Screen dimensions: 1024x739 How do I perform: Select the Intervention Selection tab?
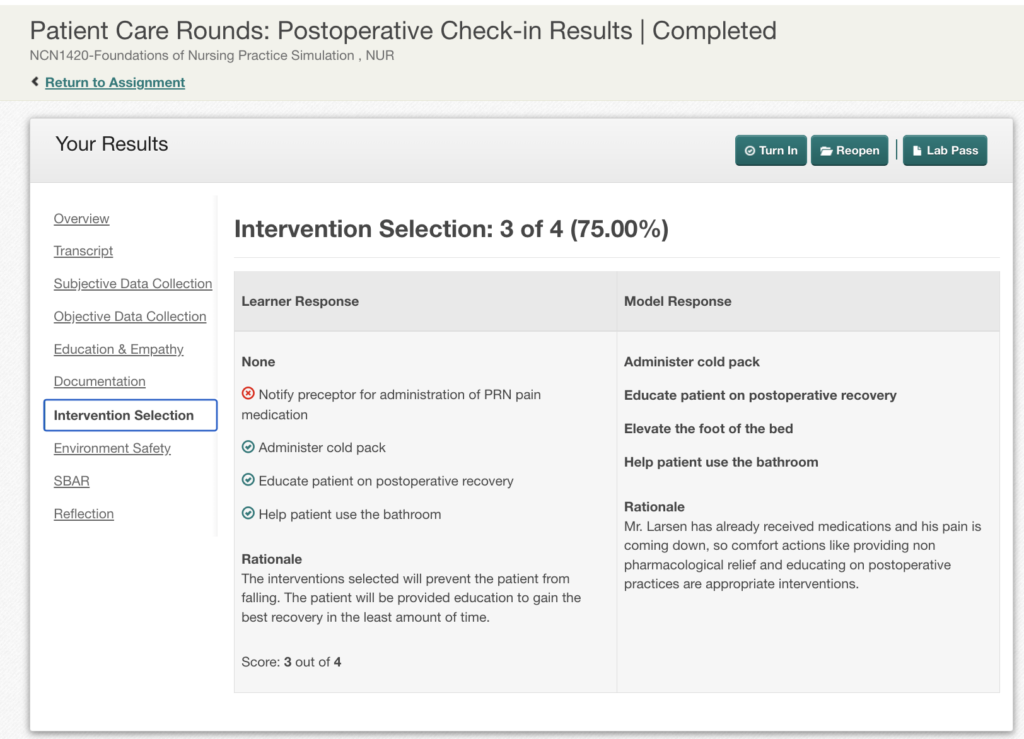pyautogui.click(x=131, y=415)
